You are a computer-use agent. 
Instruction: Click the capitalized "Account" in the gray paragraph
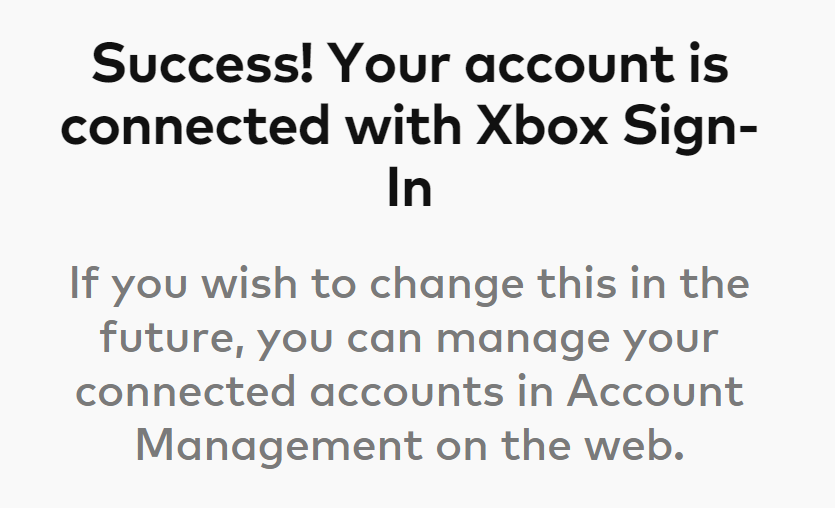[x=657, y=391]
